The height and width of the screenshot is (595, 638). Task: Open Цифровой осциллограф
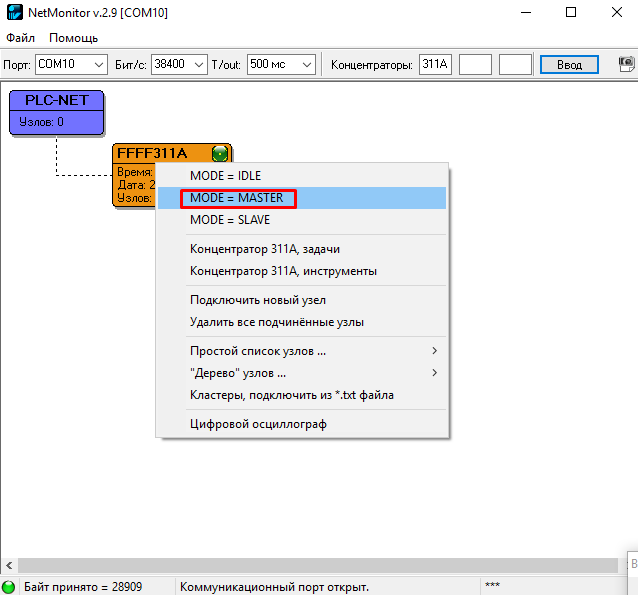click(x=302, y=424)
